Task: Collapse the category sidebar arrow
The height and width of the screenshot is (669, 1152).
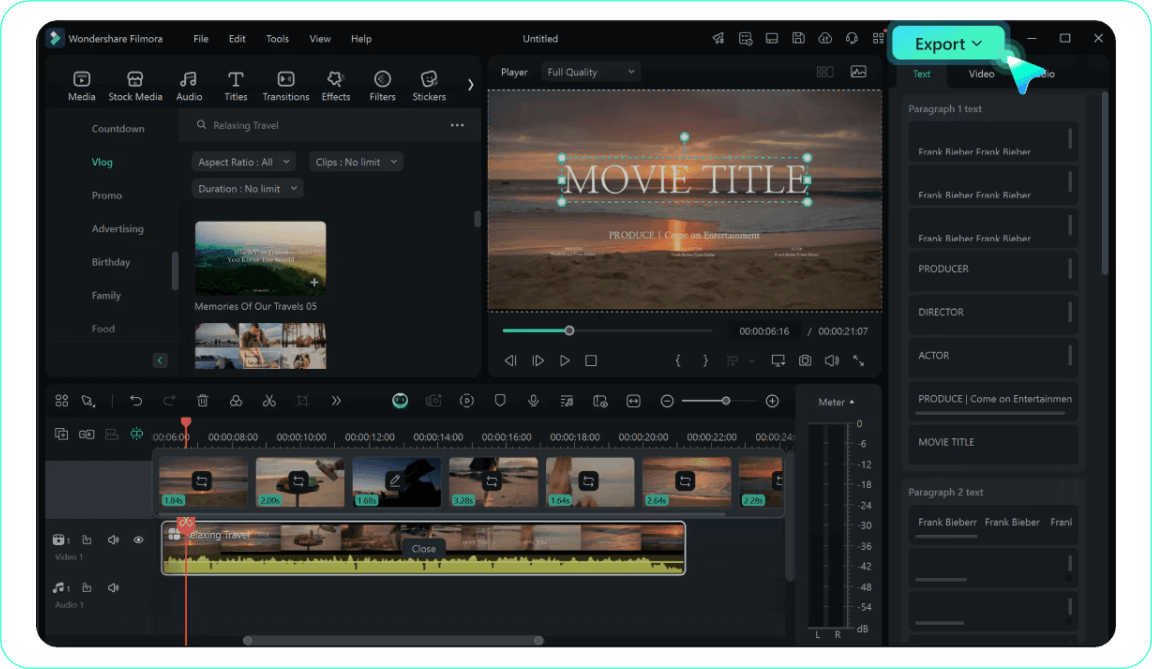Action: 159,360
